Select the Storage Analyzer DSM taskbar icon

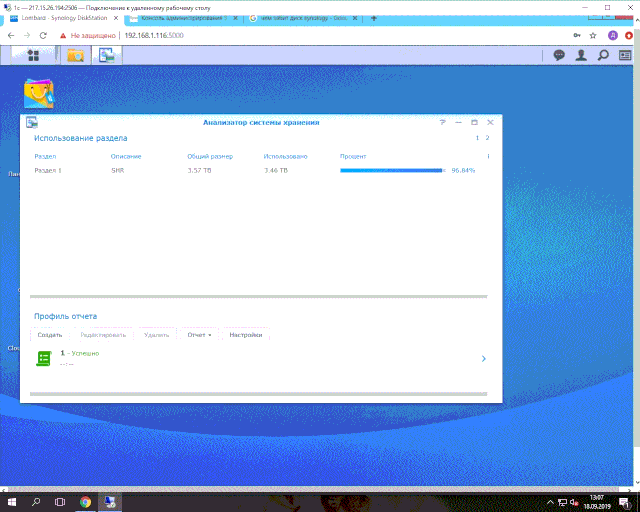(x=107, y=55)
